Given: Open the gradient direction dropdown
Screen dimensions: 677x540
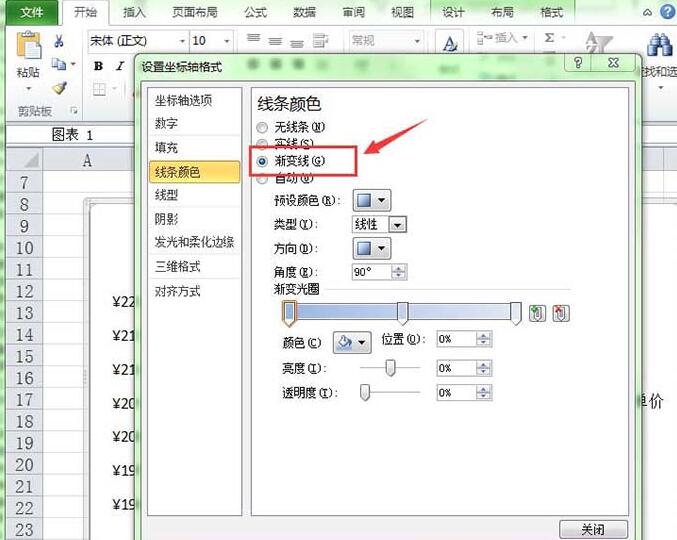Looking at the screenshot, I should (x=372, y=248).
